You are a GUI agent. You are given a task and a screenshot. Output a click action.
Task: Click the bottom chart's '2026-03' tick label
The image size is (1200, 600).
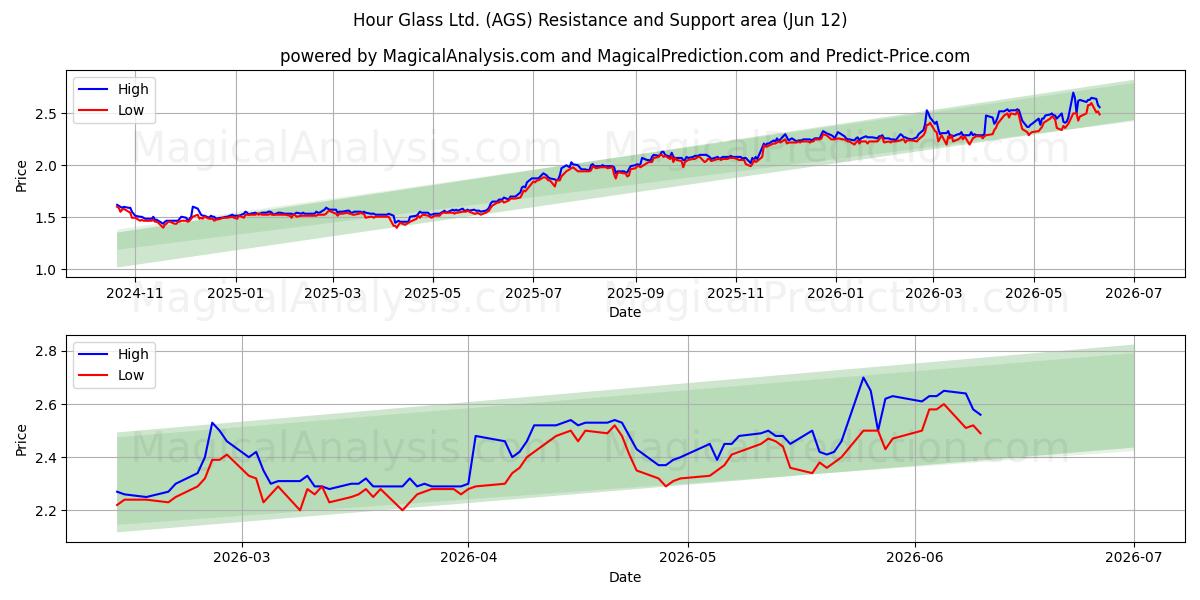point(243,557)
